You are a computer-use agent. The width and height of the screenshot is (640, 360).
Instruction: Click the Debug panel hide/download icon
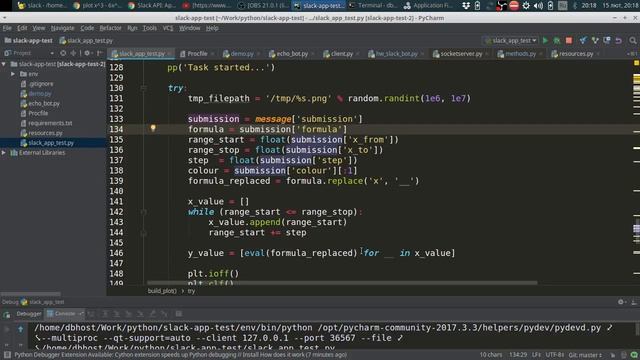tap(634, 302)
